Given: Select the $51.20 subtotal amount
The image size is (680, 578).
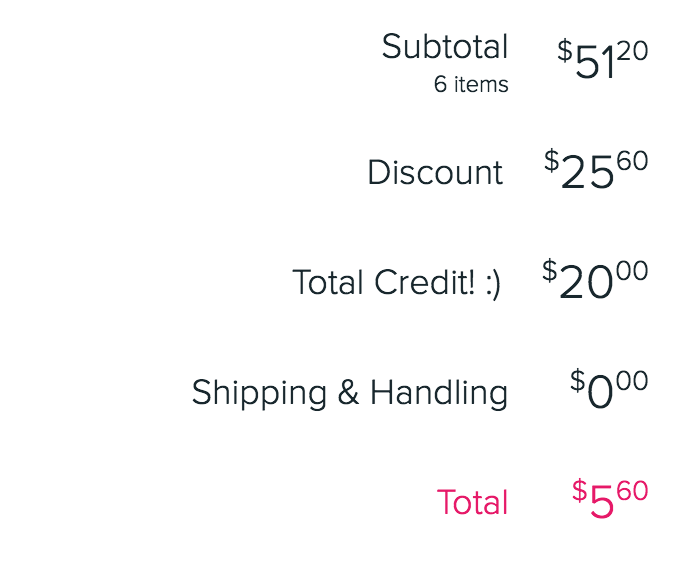Looking at the screenshot, I should (603, 59).
